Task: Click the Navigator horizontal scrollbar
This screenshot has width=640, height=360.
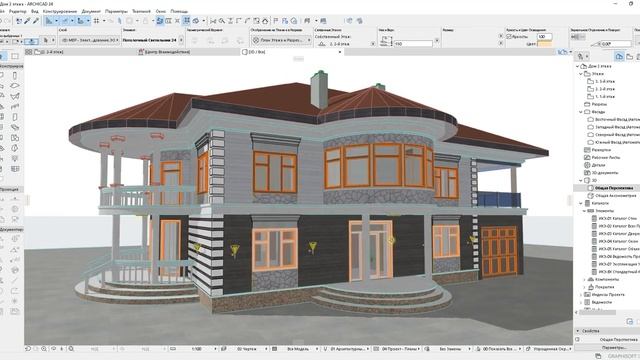Action: 598,313
